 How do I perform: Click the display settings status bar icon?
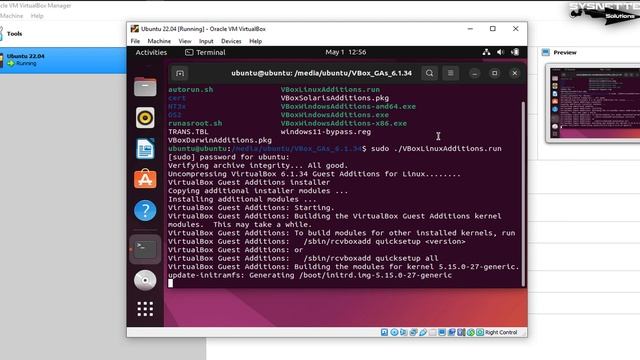click(x=442, y=332)
